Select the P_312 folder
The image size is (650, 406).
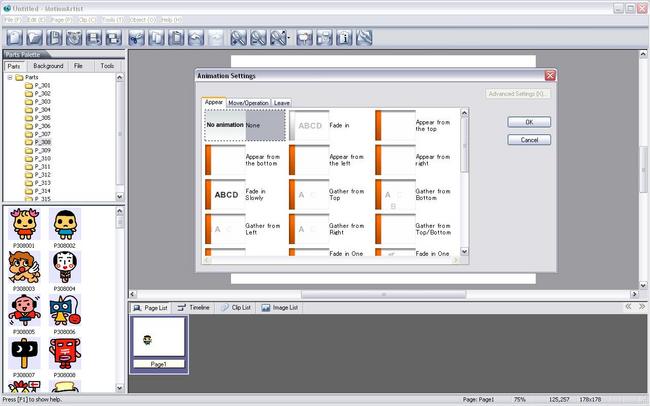click(38, 175)
